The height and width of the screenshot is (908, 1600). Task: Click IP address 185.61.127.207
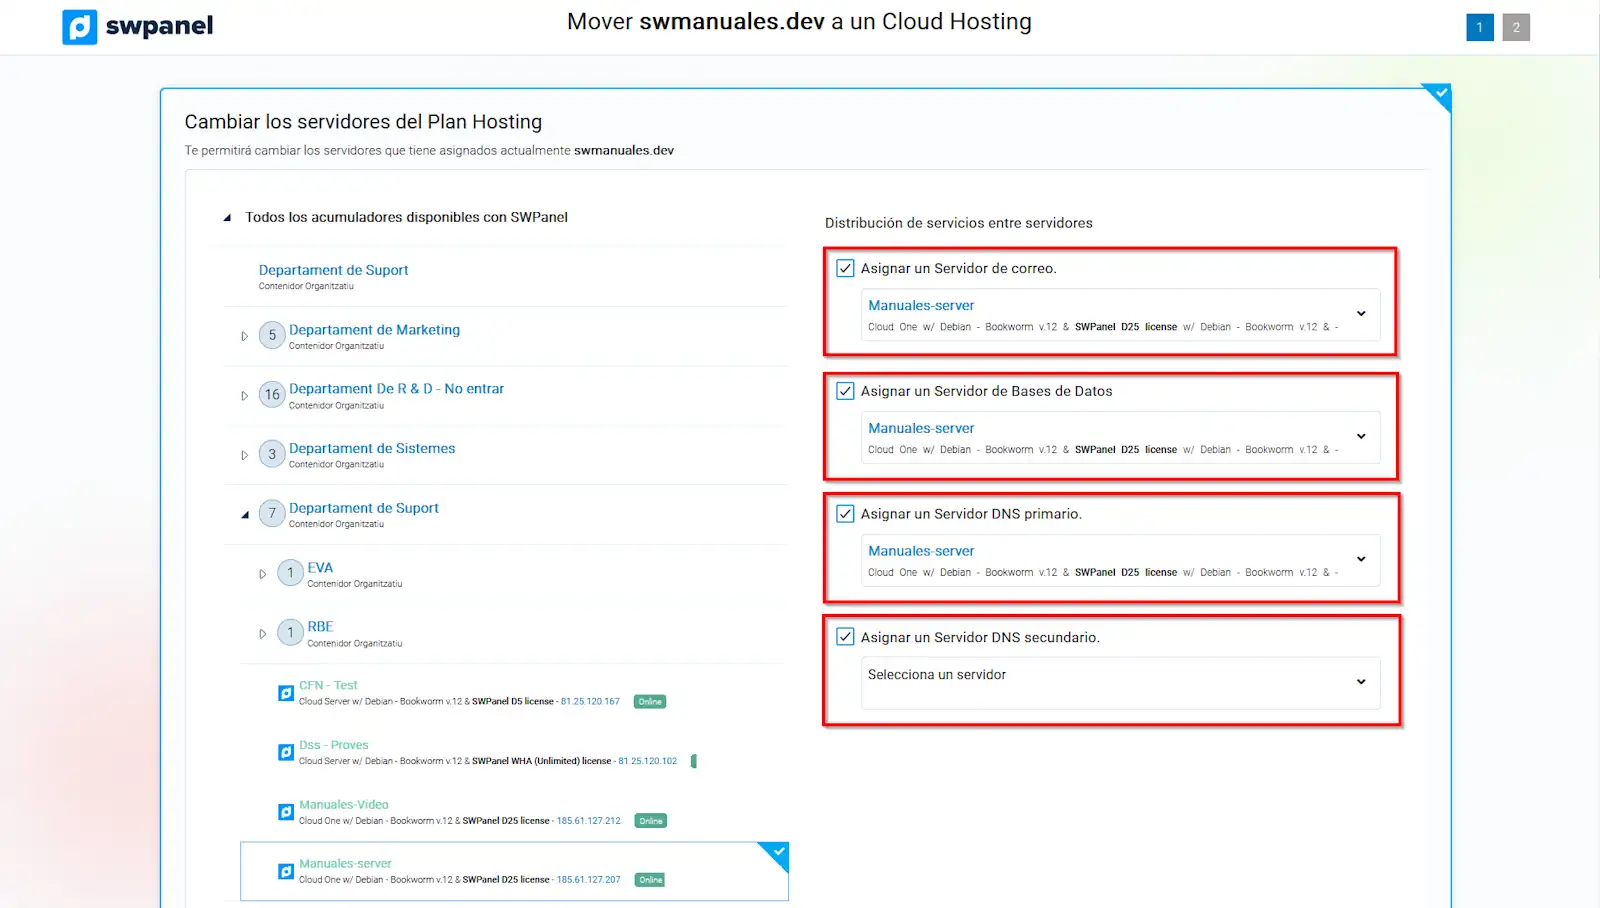(588, 880)
